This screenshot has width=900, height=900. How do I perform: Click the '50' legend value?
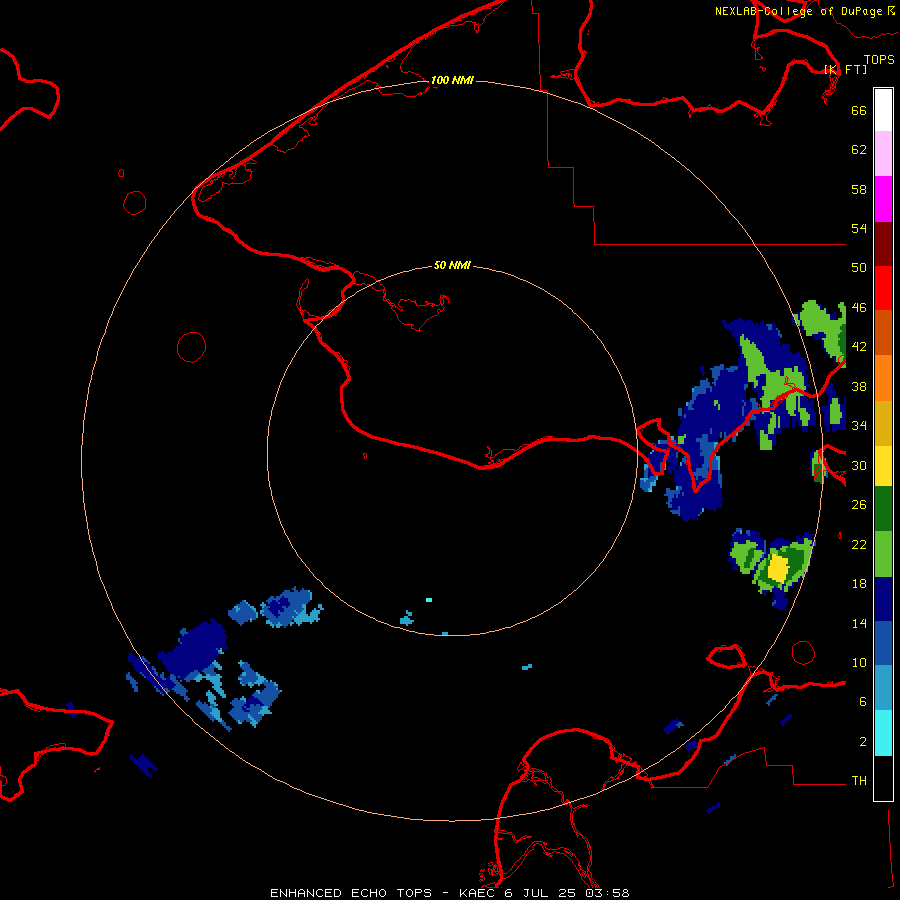coord(859,267)
